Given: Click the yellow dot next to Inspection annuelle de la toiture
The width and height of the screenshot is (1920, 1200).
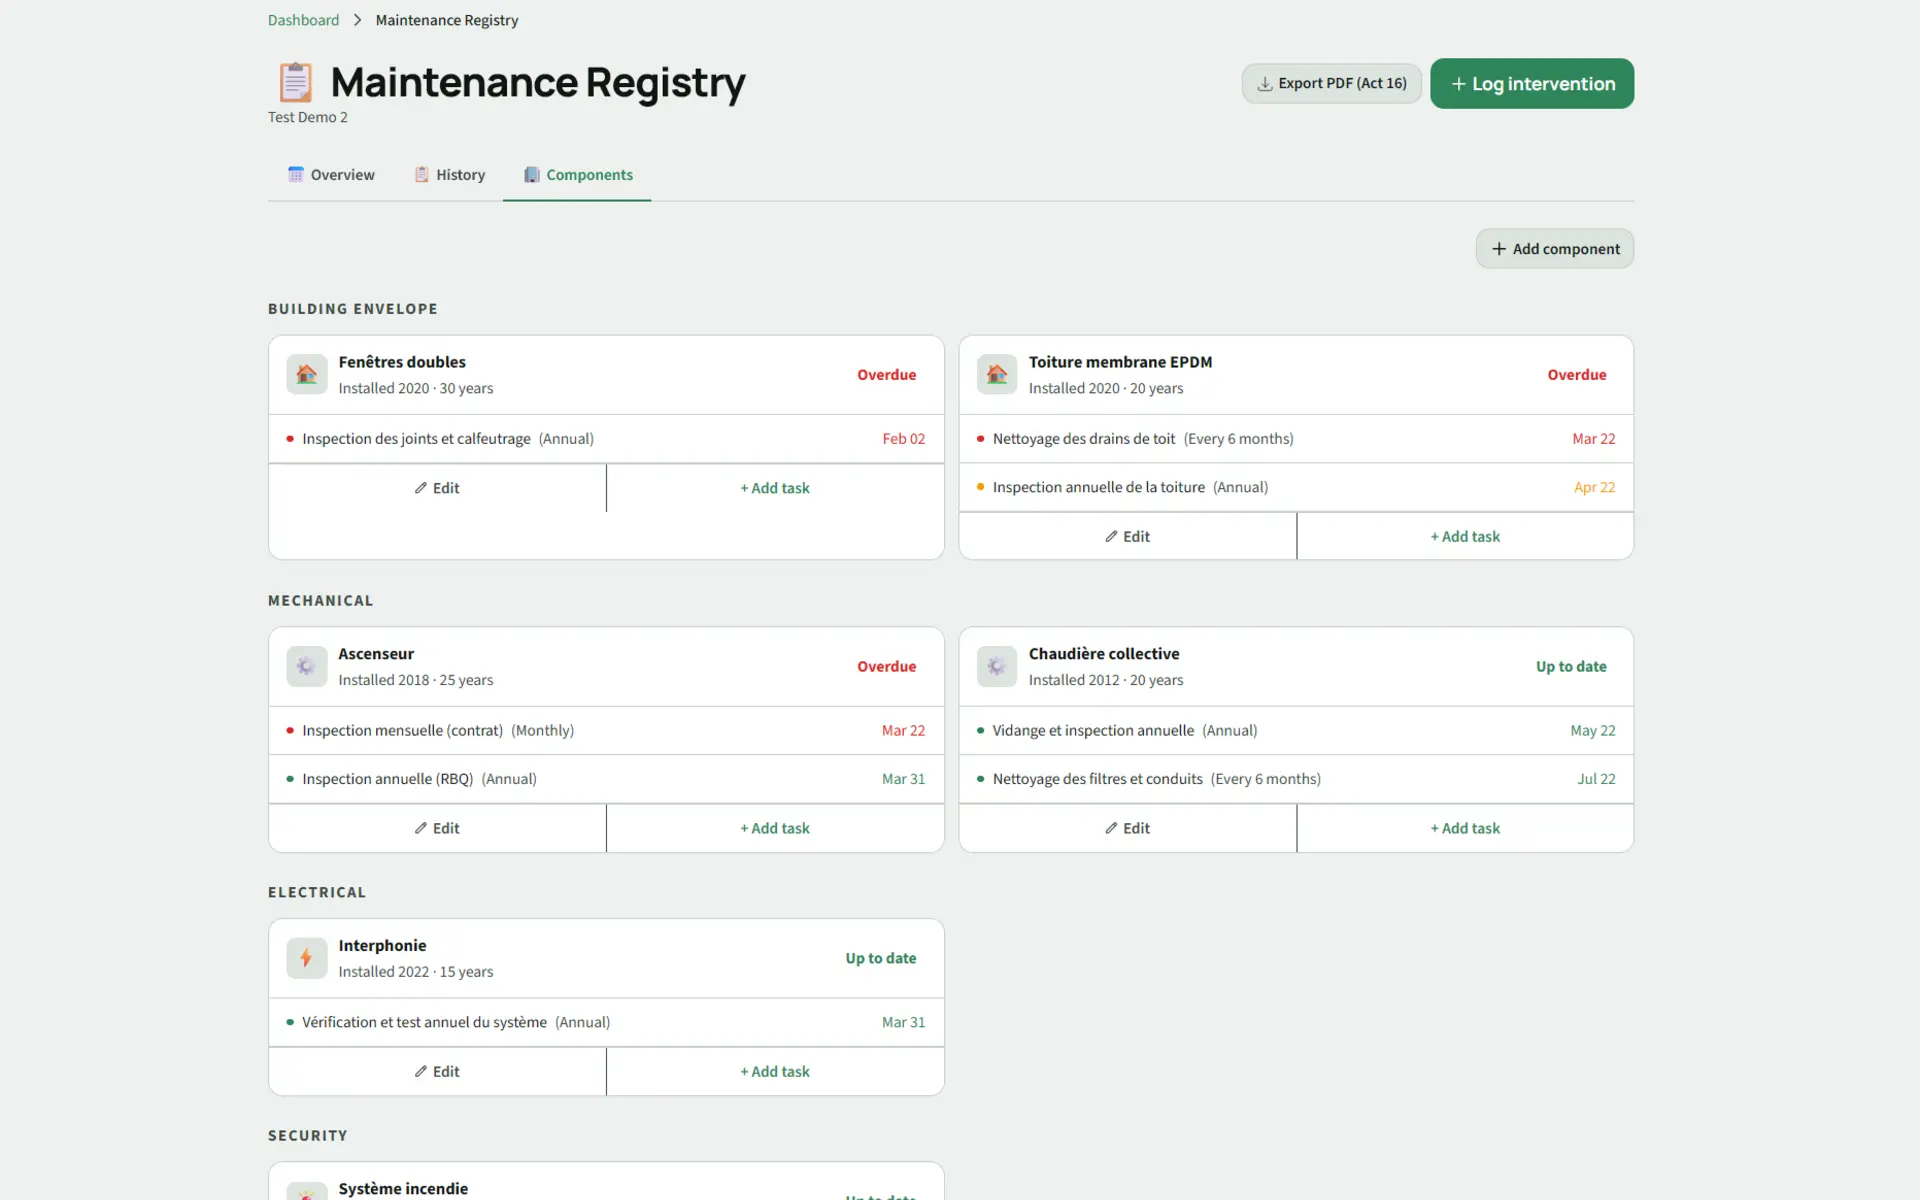Looking at the screenshot, I should tap(978, 487).
